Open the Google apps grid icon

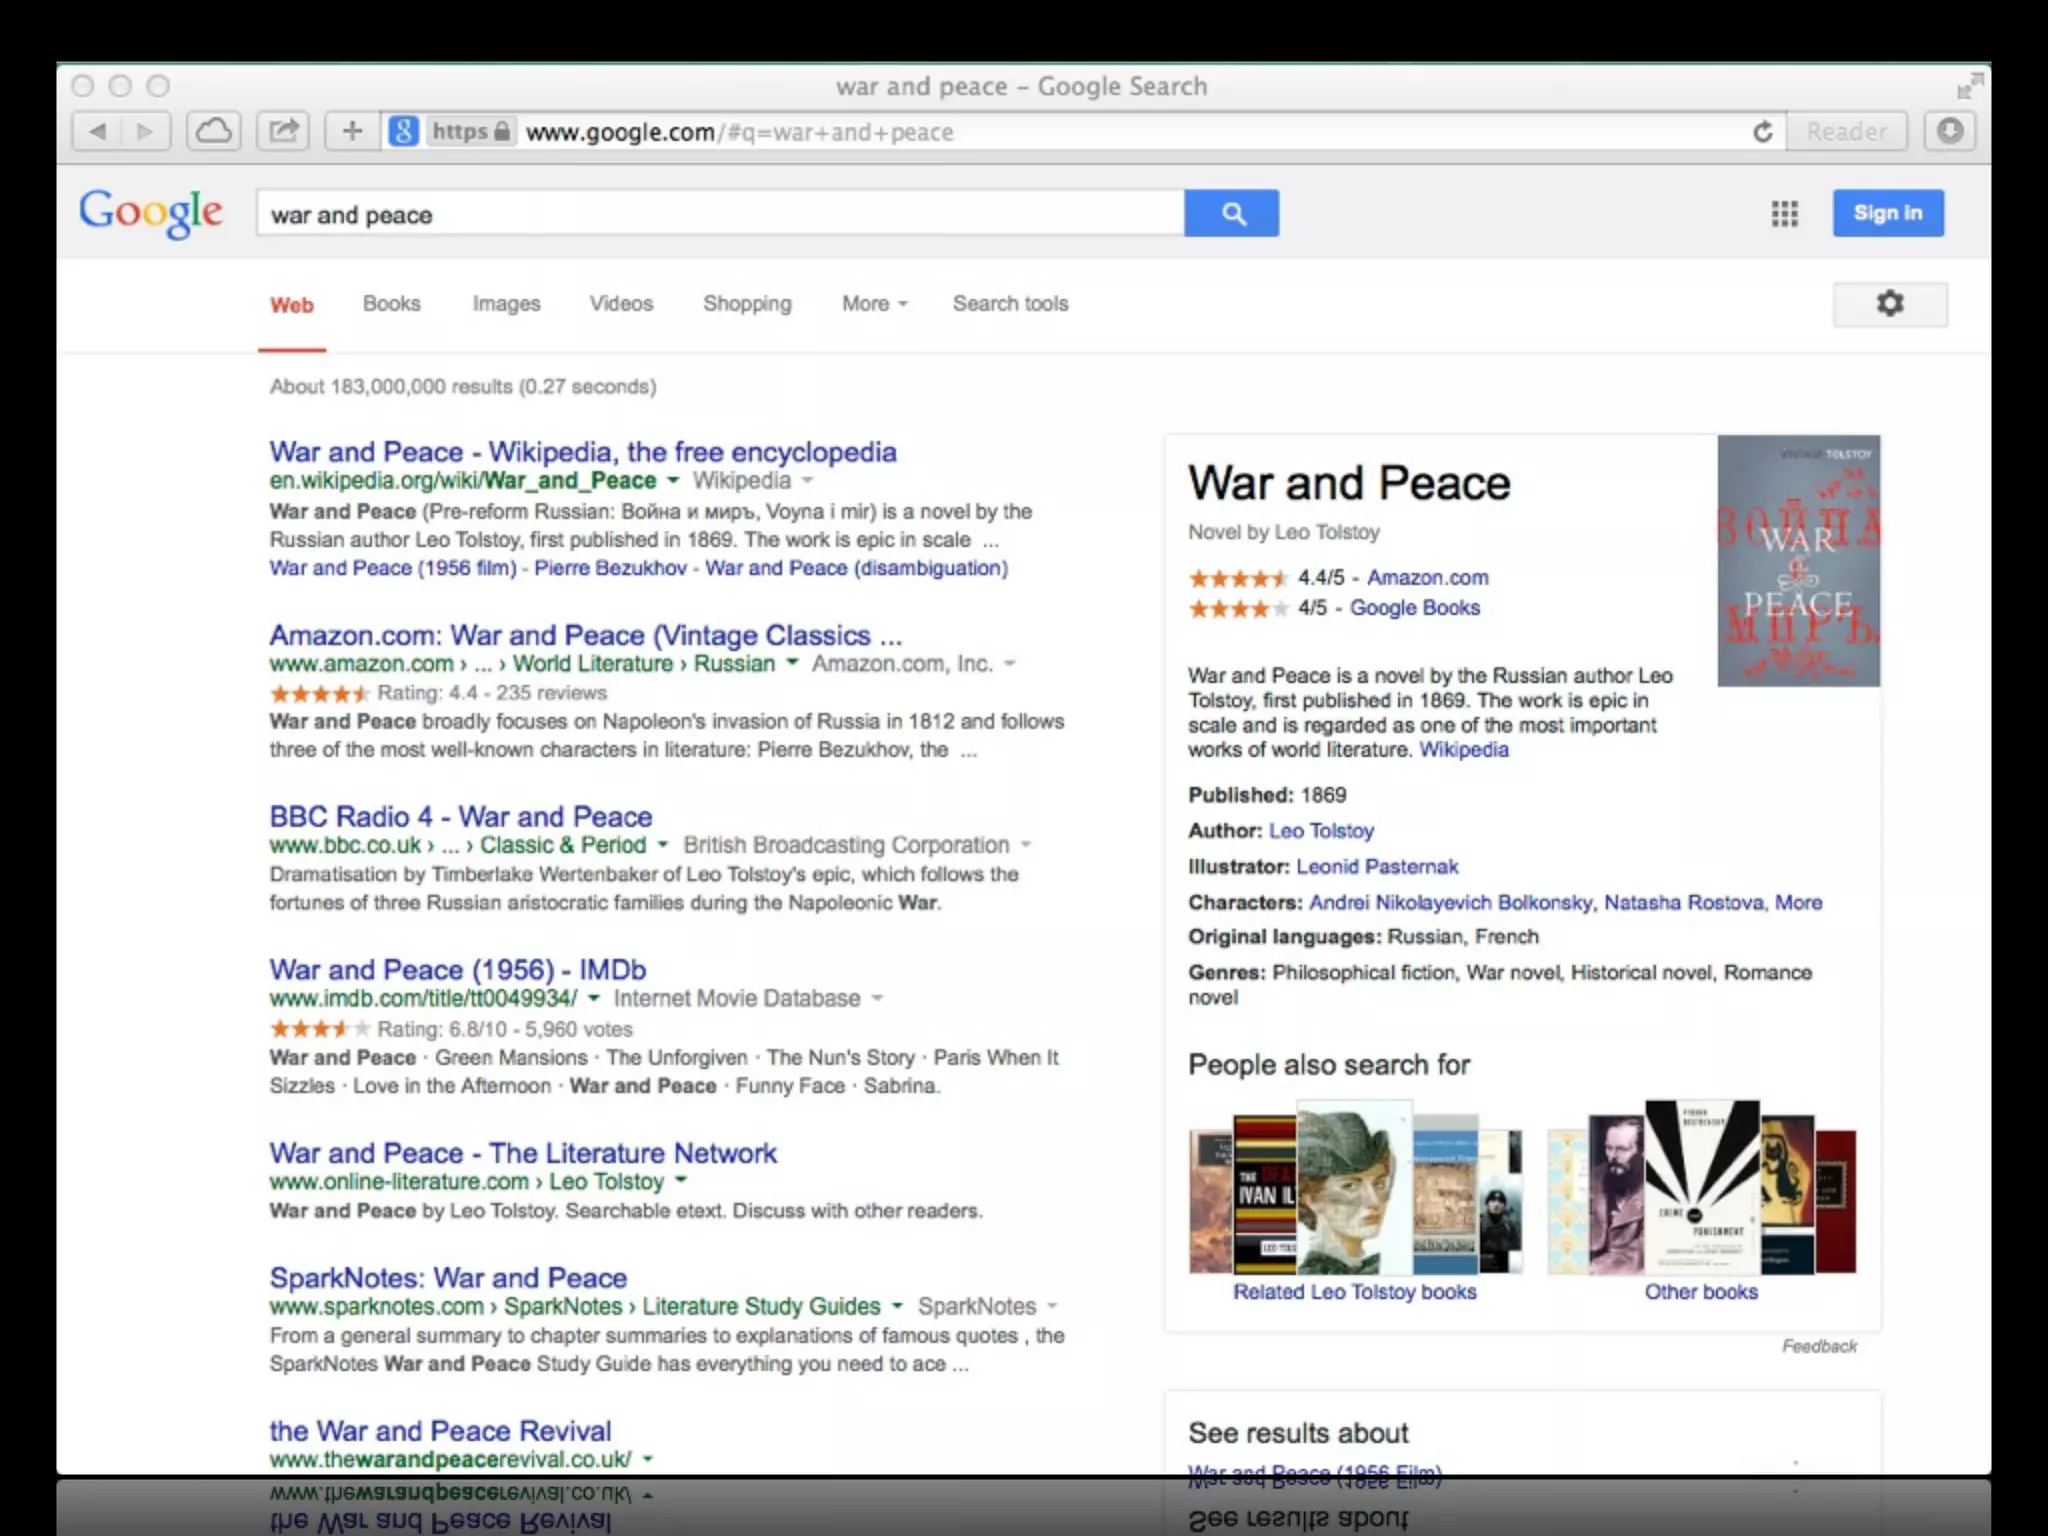1785,213
